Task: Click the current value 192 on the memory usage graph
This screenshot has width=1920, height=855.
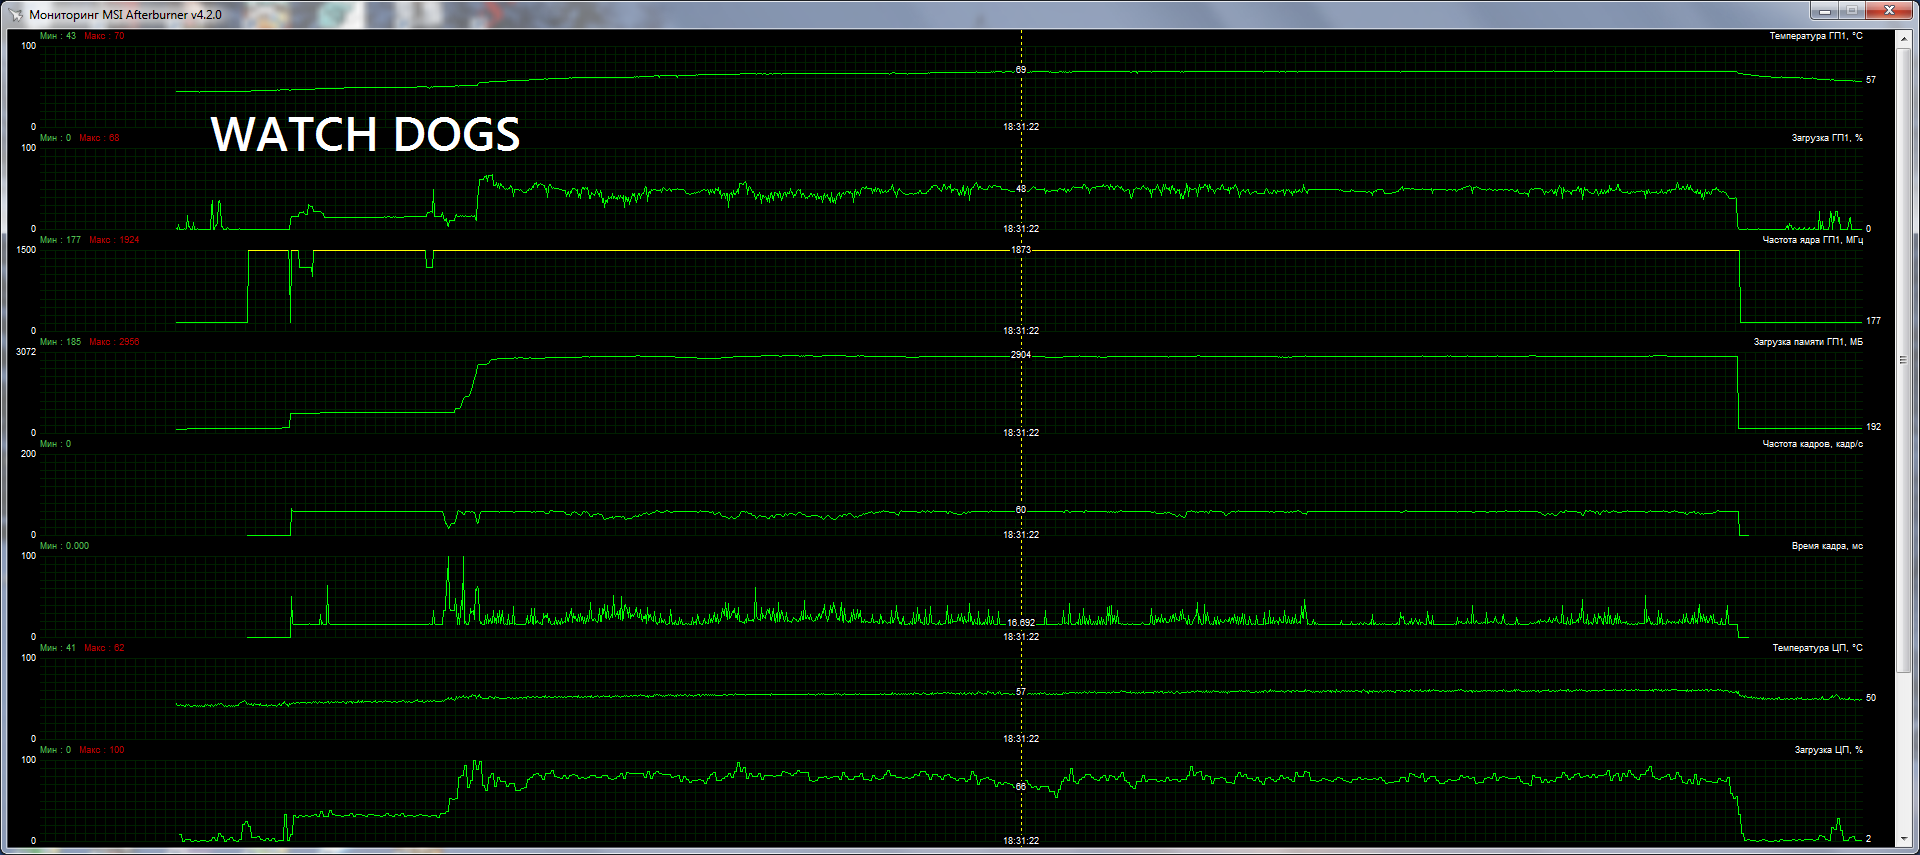Action: (x=1873, y=427)
